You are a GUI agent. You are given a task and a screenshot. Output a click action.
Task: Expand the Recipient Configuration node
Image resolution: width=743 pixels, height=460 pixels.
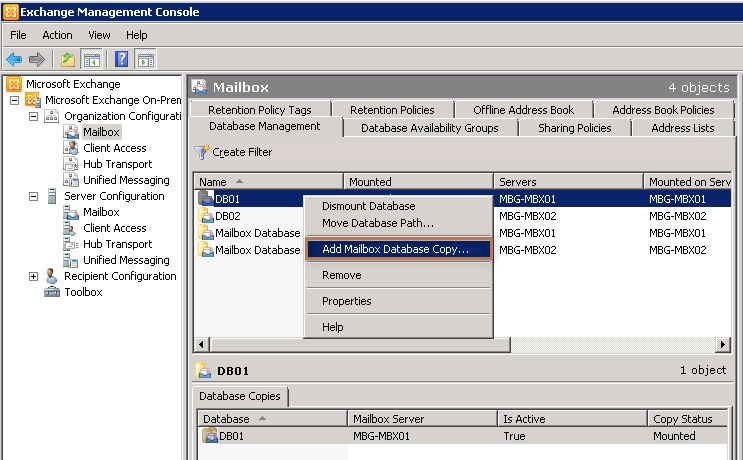(33, 276)
